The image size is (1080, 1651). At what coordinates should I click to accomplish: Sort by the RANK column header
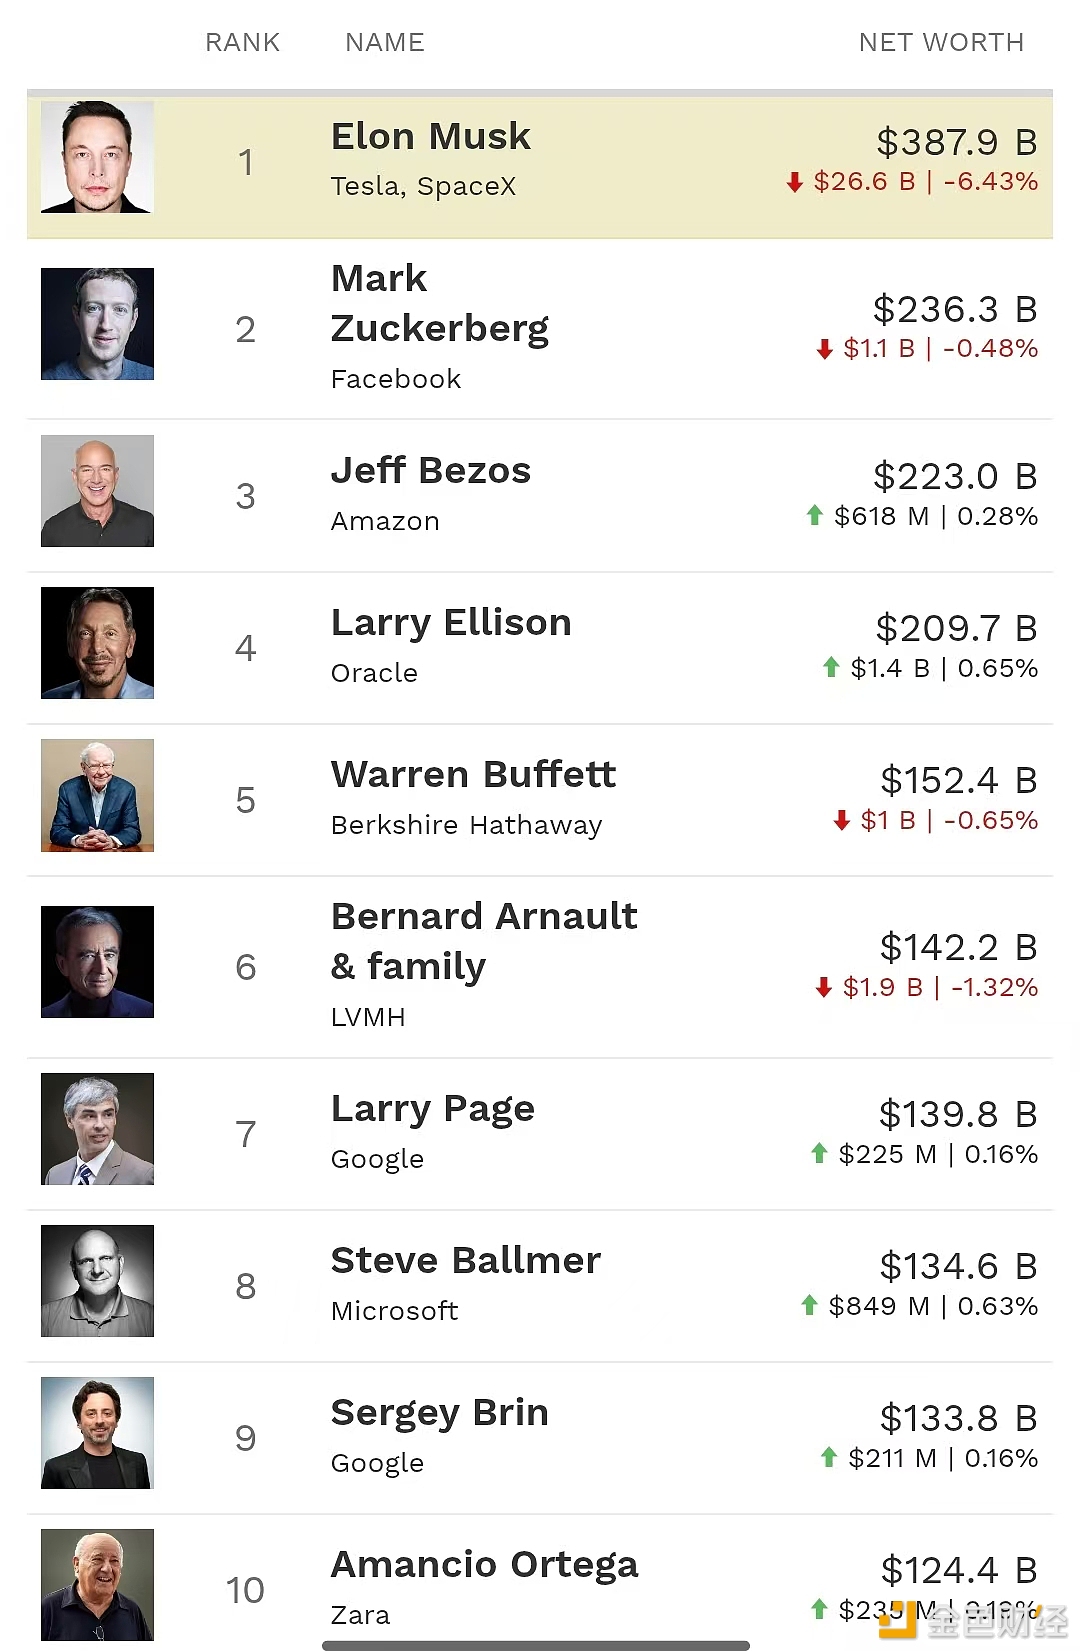pos(242,42)
